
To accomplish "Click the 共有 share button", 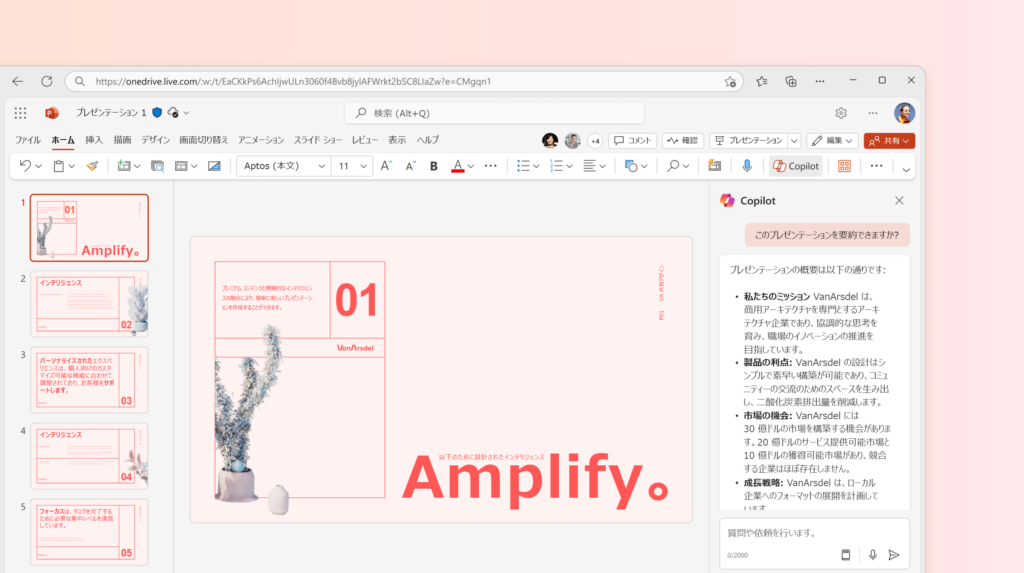I will point(889,140).
